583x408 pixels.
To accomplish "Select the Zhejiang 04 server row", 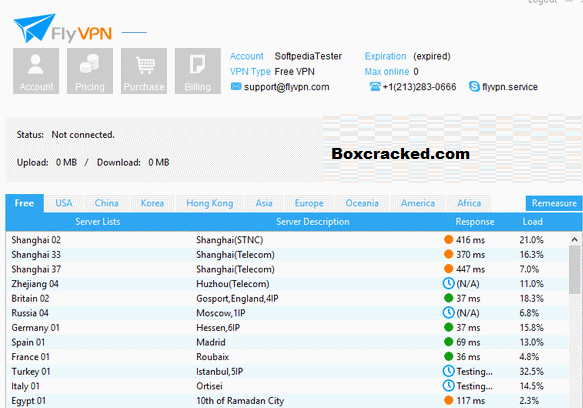I will 287,284.
